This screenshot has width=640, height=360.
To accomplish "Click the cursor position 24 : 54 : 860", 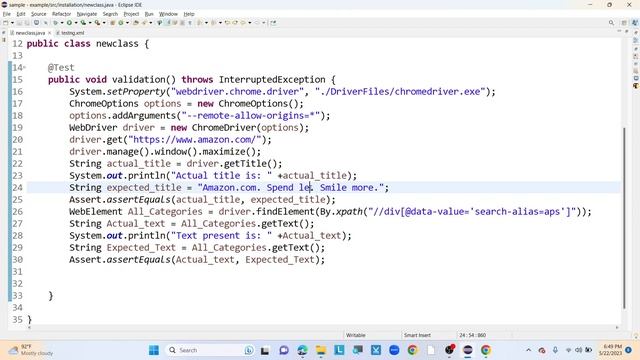I will (x=472, y=335).
